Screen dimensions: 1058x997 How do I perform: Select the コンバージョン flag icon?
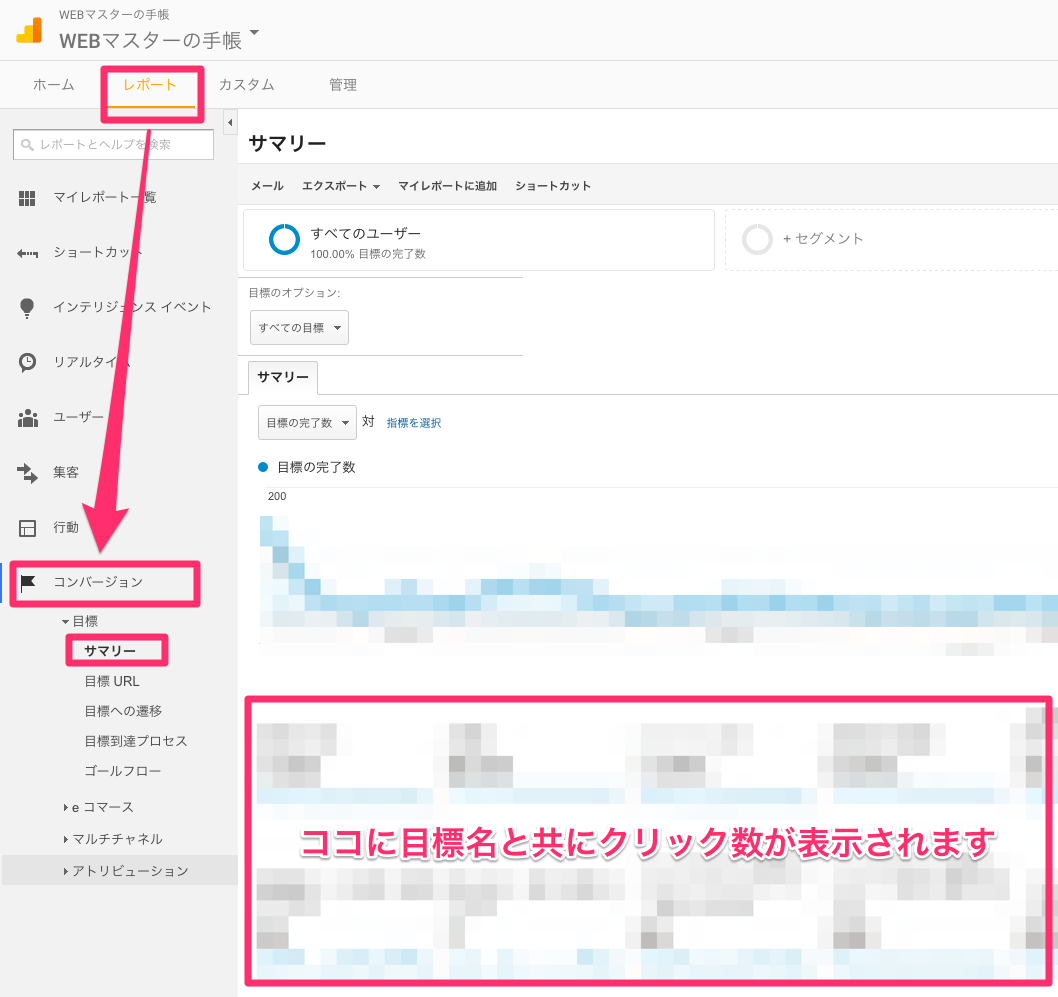point(27,582)
